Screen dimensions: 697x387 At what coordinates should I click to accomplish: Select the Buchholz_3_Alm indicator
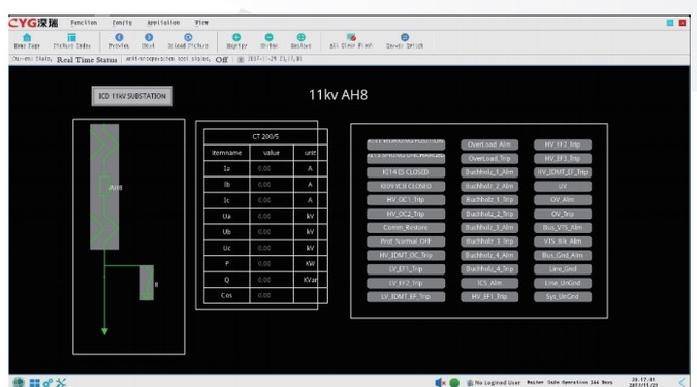[489, 227]
